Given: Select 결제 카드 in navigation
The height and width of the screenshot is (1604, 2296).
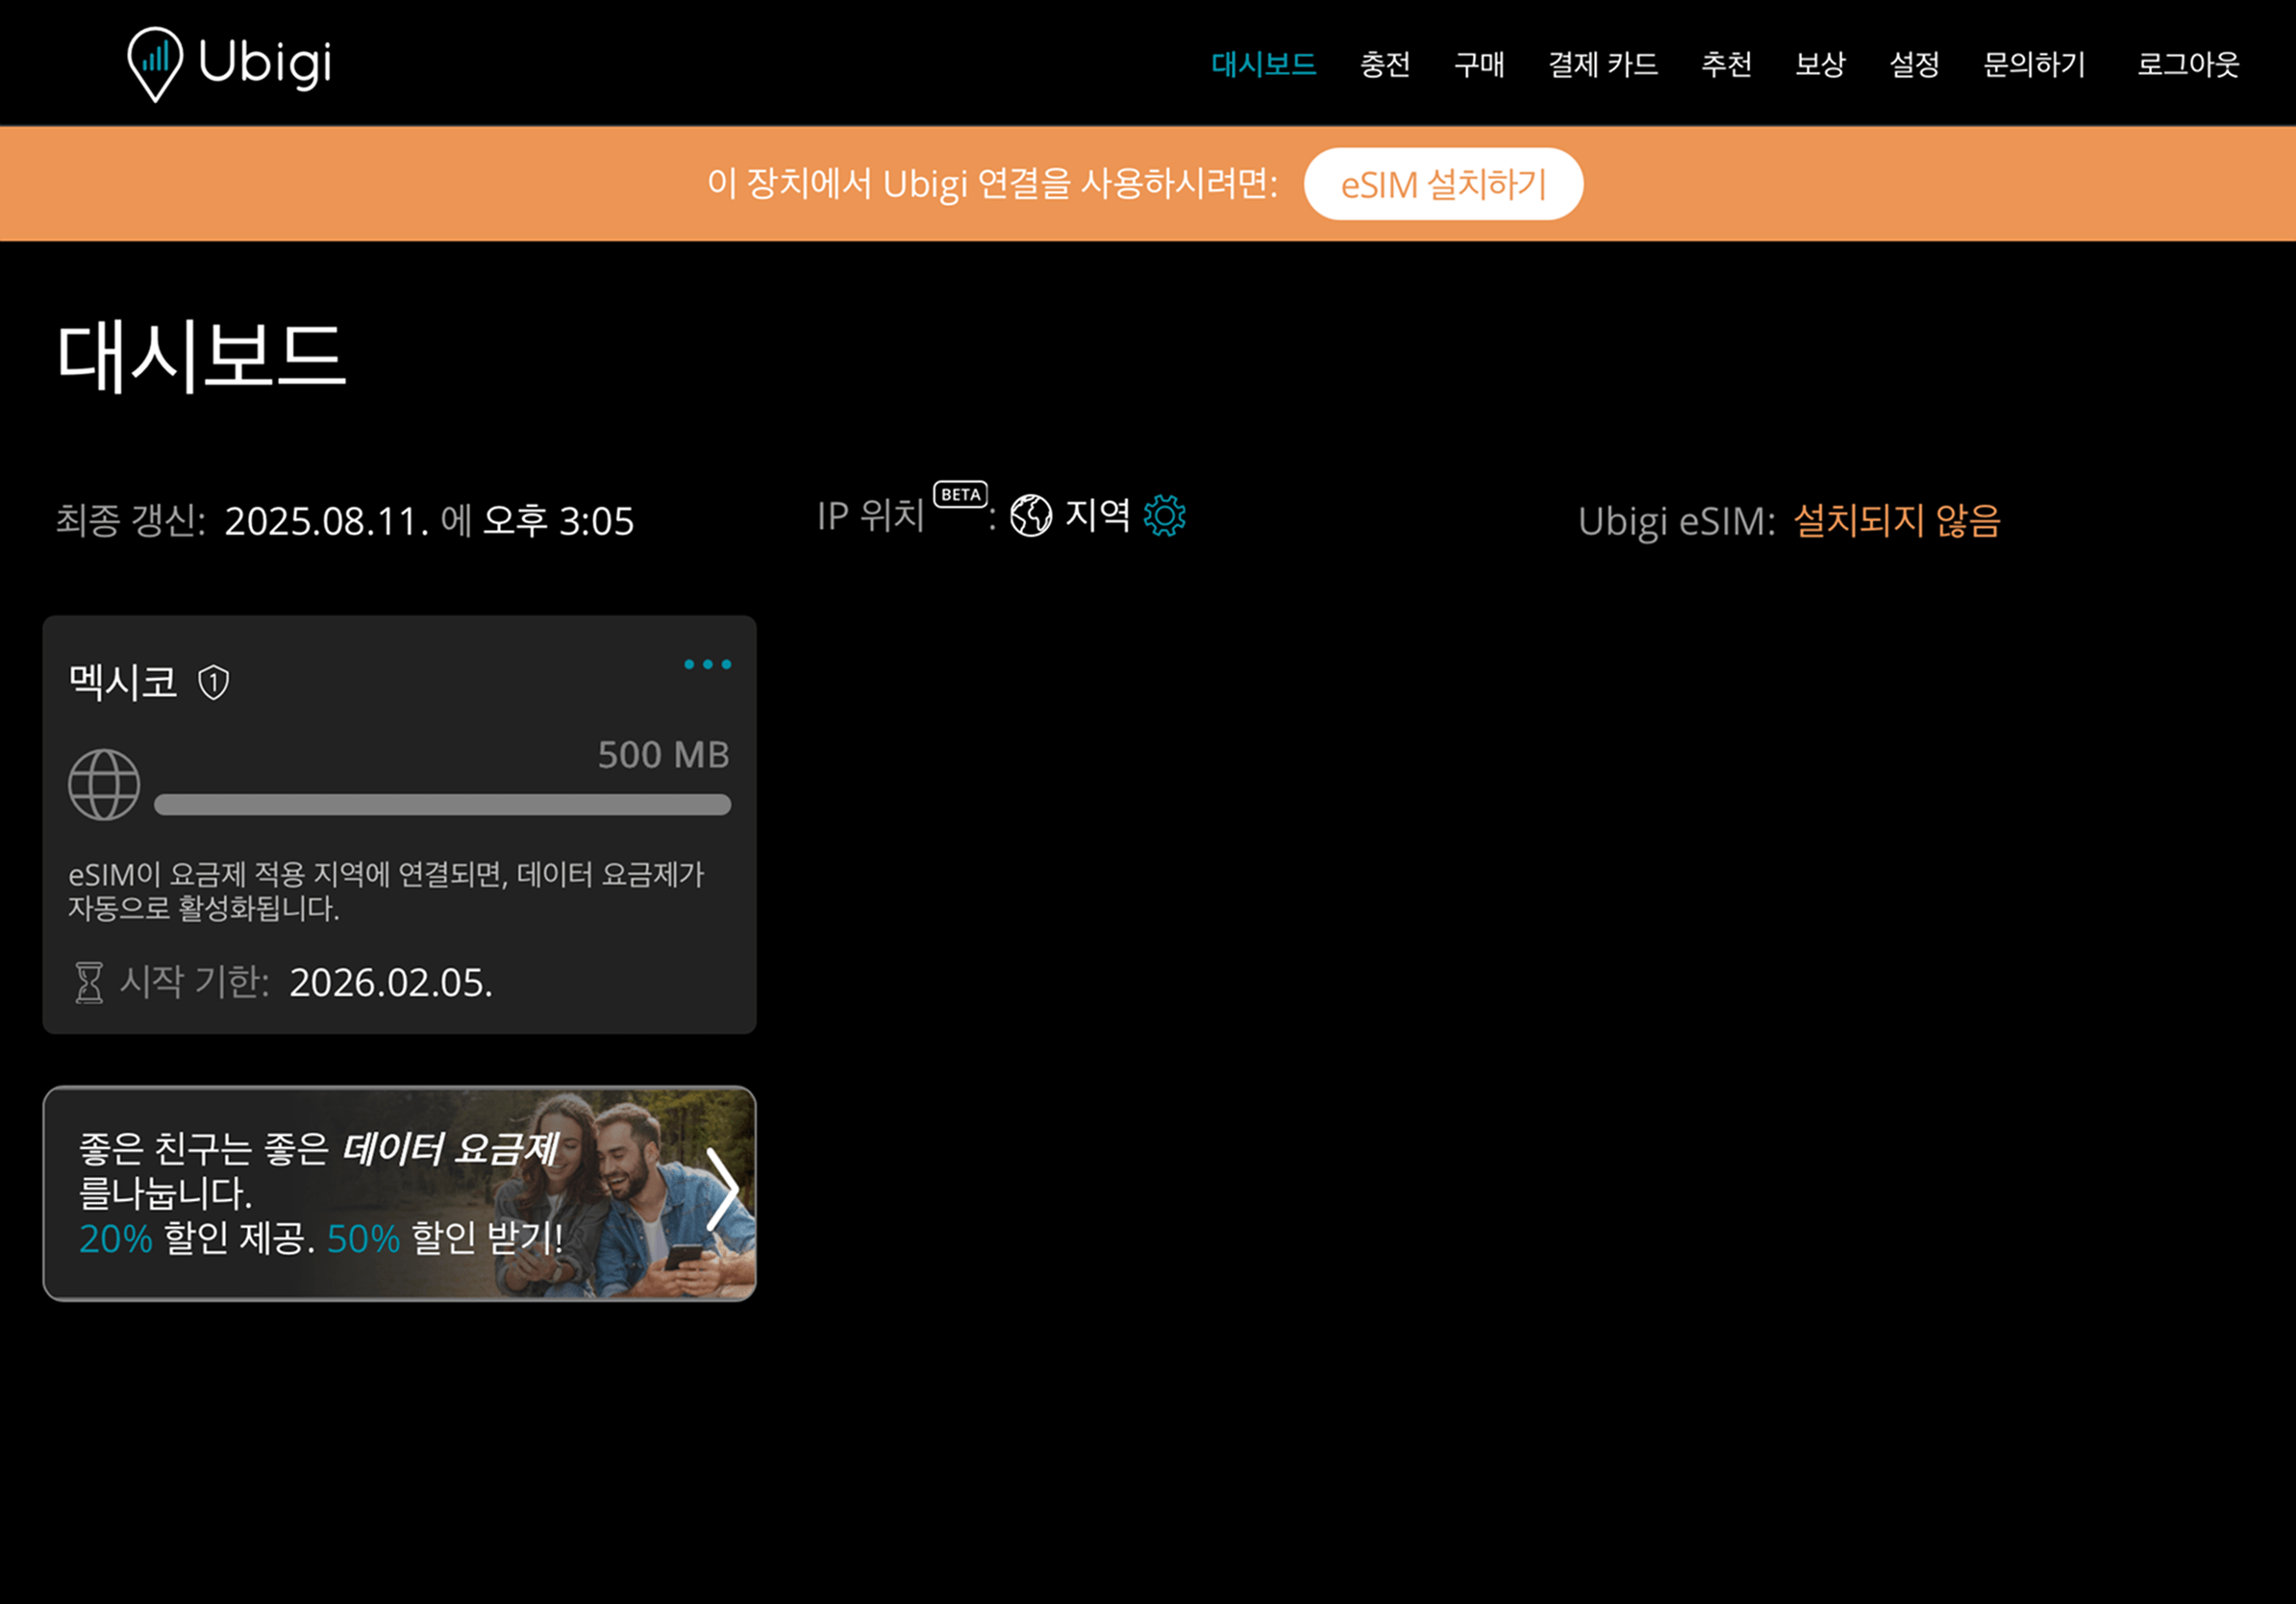Looking at the screenshot, I should 1602,64.
